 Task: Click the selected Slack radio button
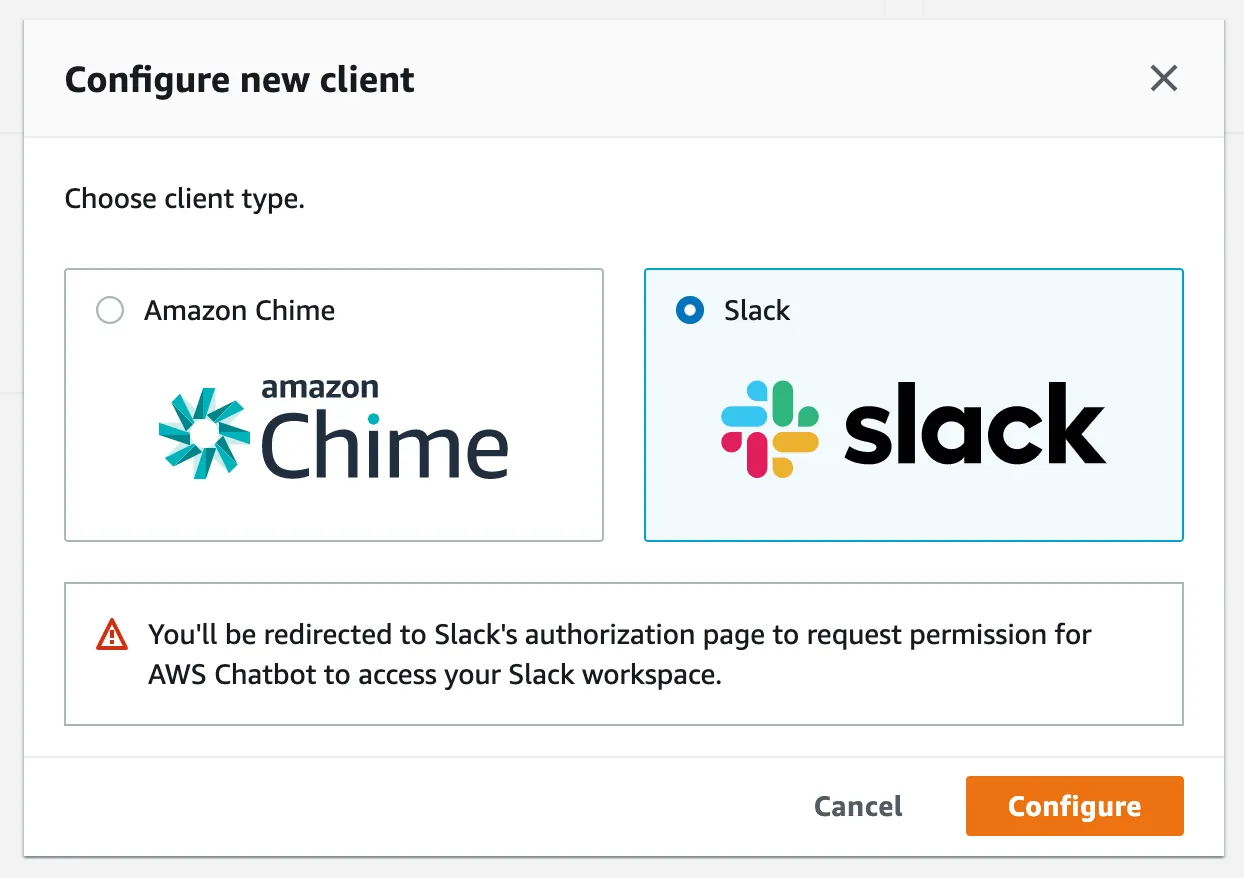689,310
